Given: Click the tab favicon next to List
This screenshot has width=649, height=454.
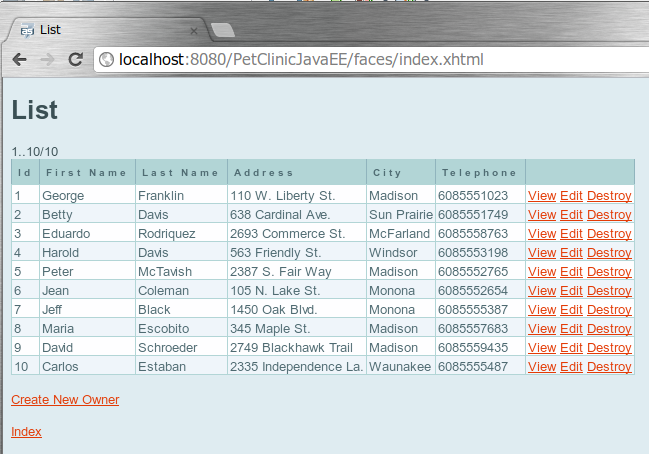Looking at the screenshot, I should [x=27, y=31].
